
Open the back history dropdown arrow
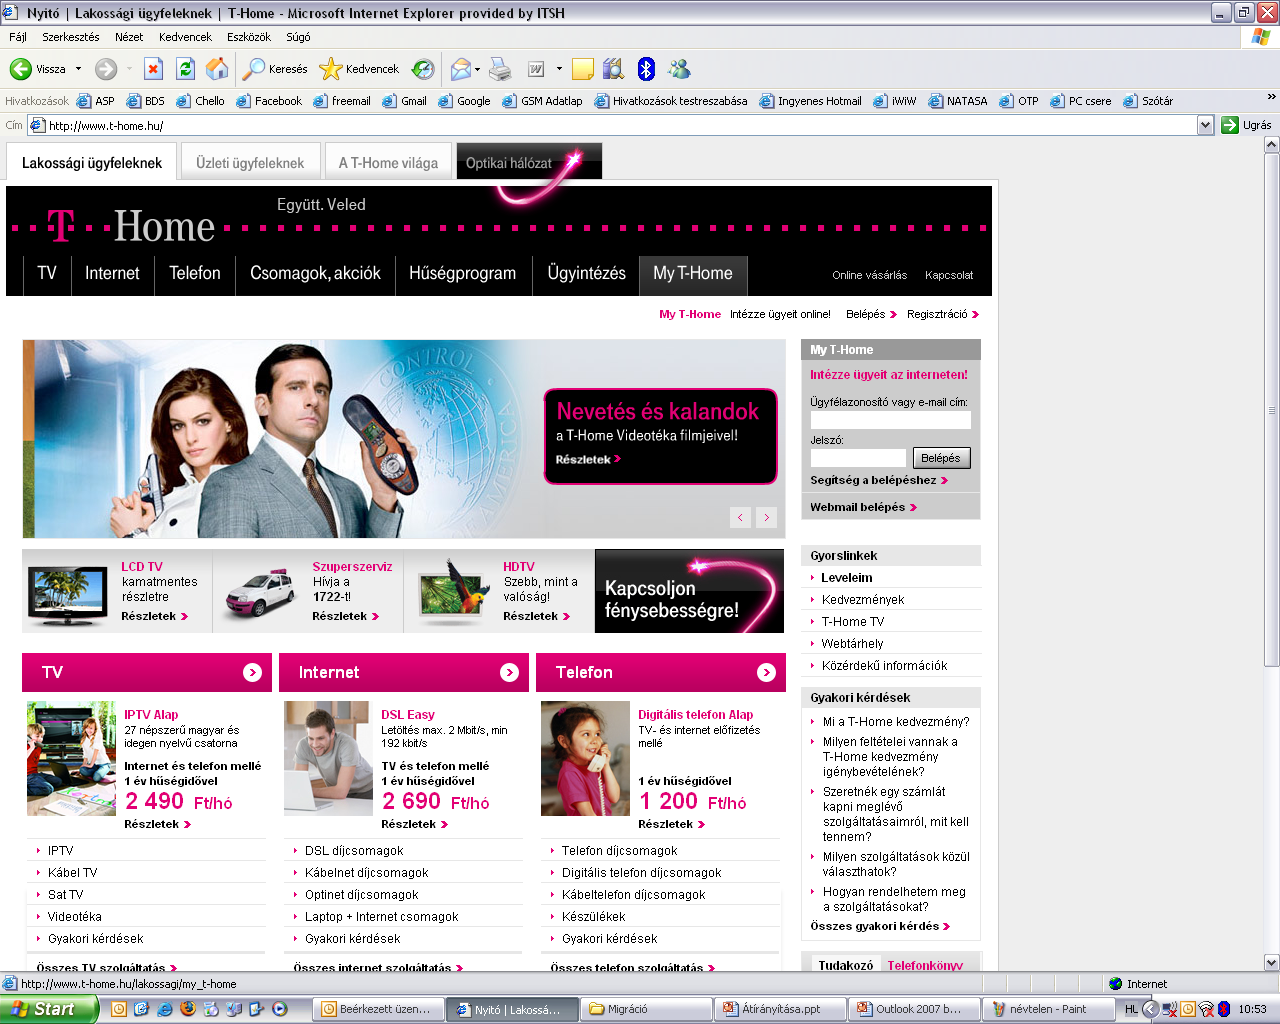tap(78, 69)
